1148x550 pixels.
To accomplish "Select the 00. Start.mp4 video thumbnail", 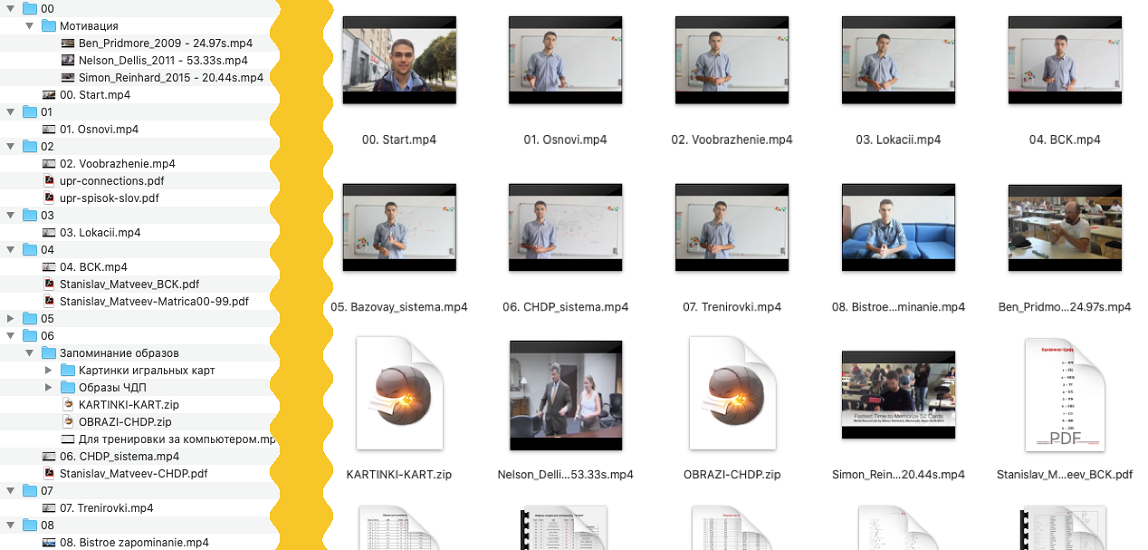I will click(x=399, y=60).
